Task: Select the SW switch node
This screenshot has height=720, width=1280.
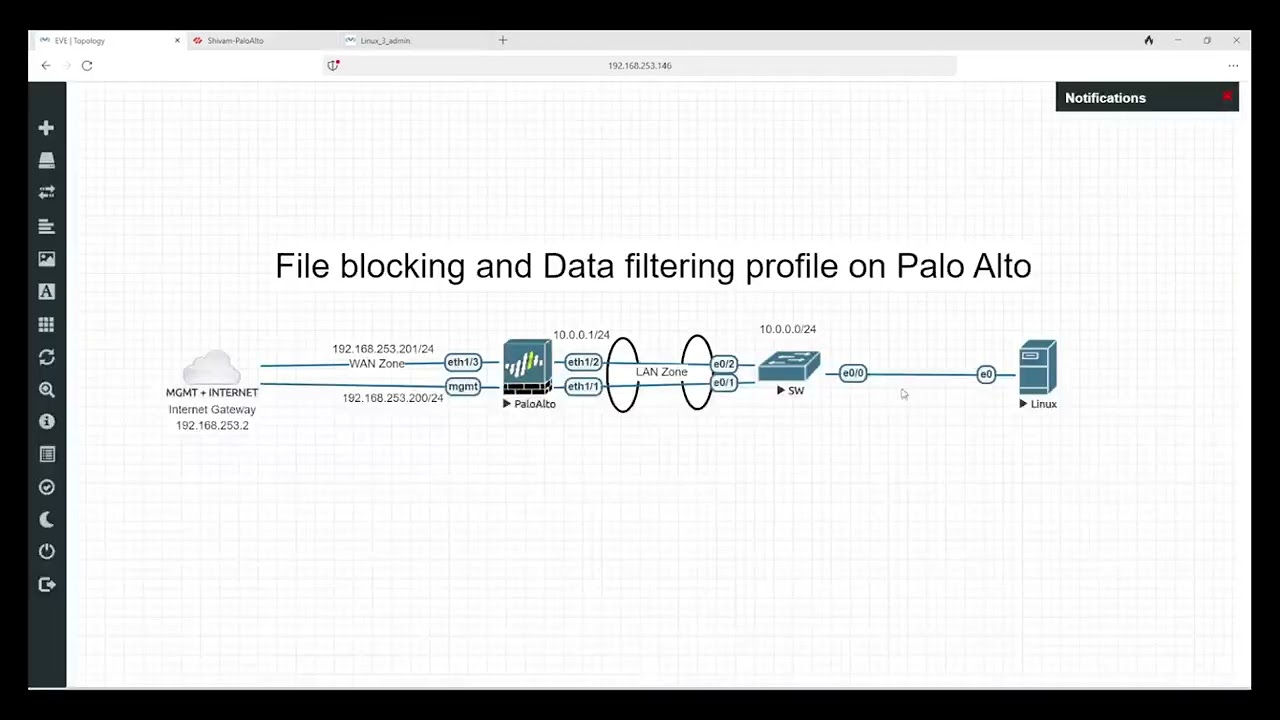Action: 789,366
